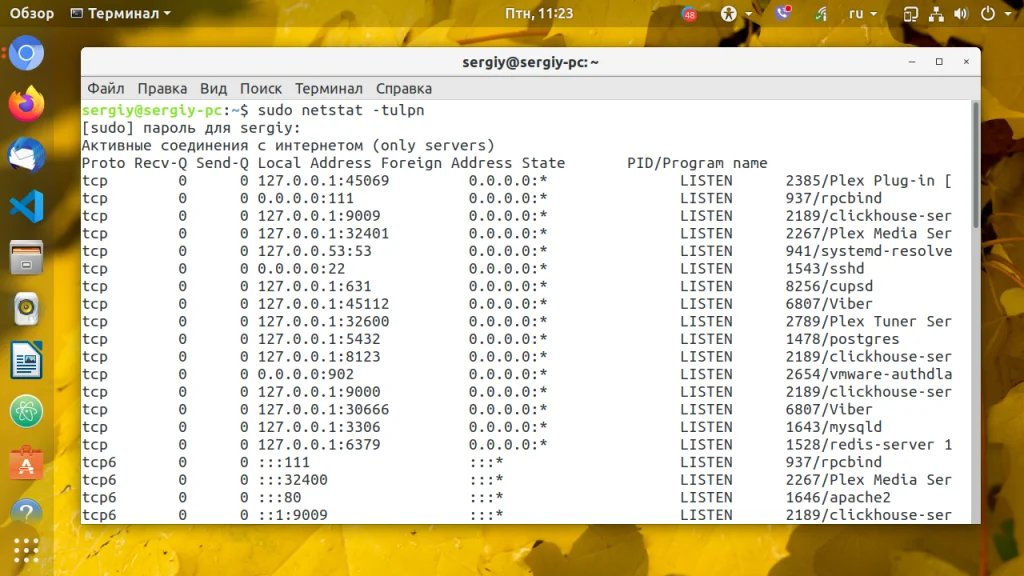Click 941/systemd-resolve program name
The image size is (1024, 576).
click(x=869, y=251)
